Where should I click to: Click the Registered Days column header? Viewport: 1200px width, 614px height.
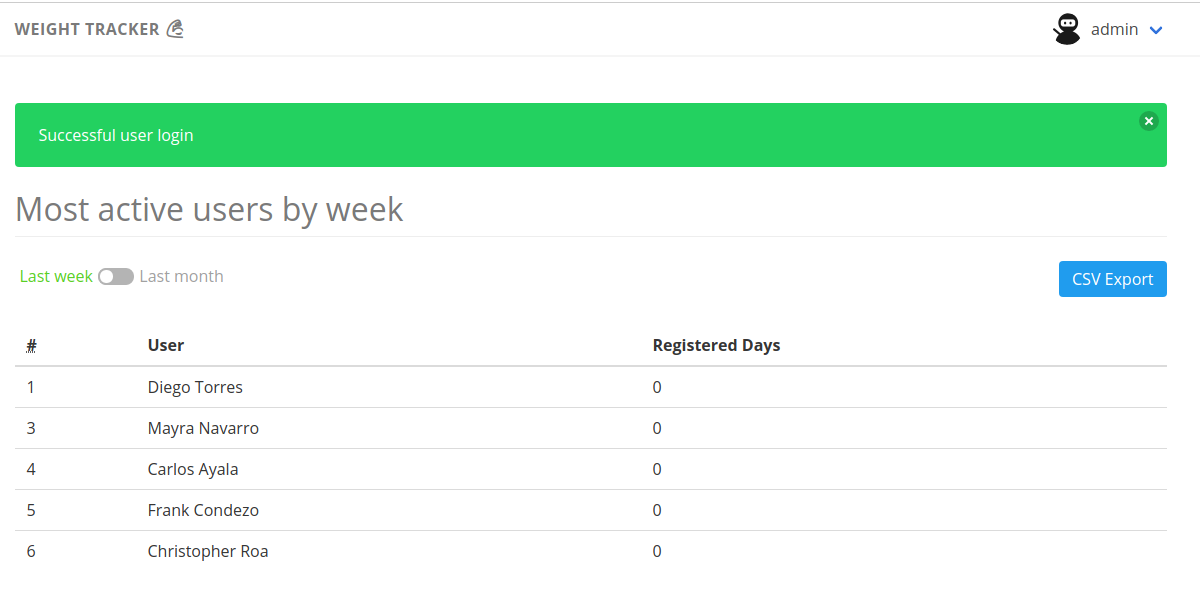coord(716,345)
